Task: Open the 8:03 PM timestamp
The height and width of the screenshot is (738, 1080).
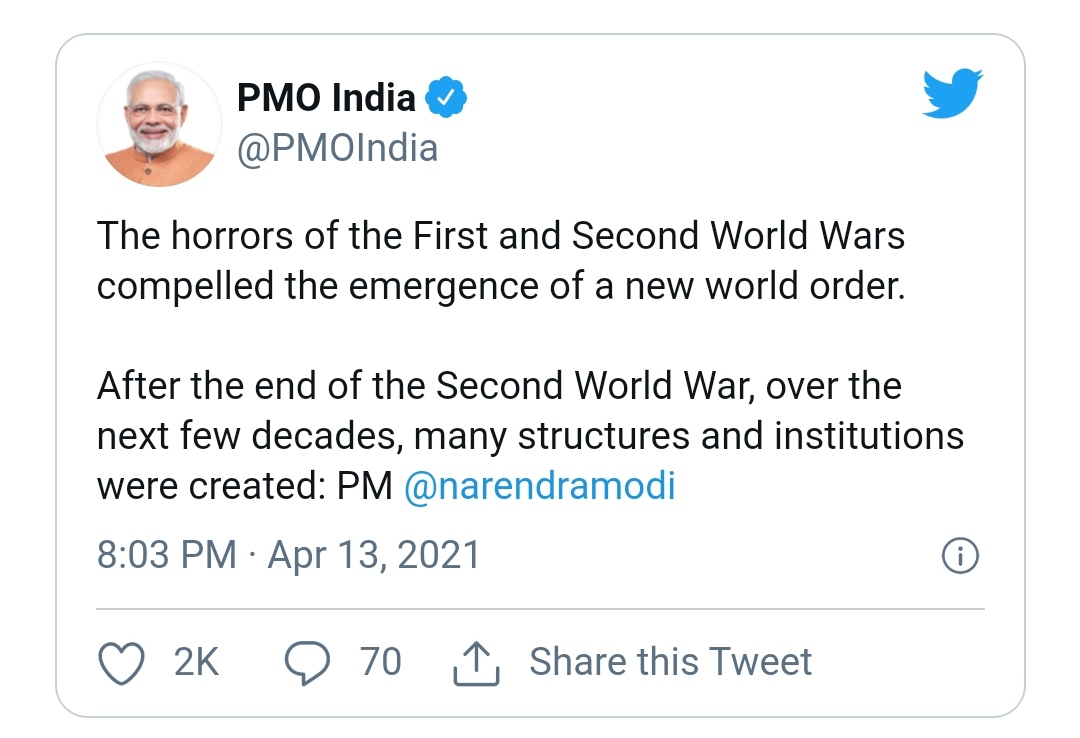Action: (x=167, y=555)
